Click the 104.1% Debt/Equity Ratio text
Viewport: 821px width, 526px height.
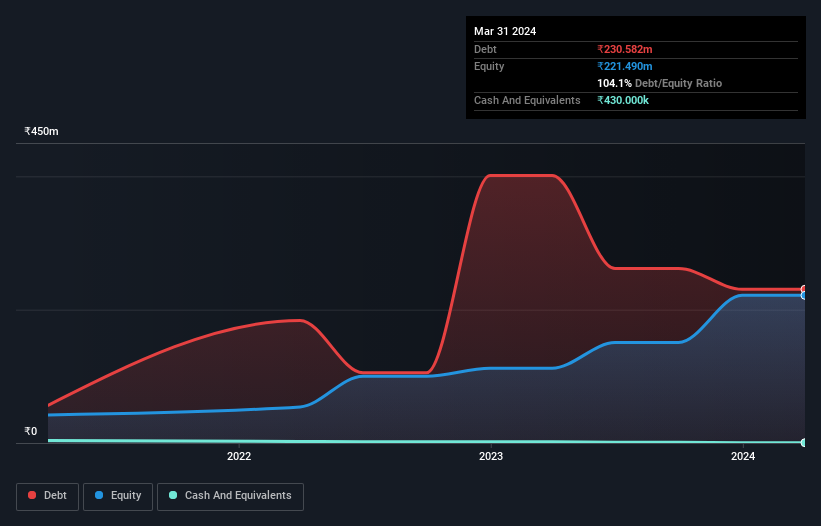(x=659, y=83)
